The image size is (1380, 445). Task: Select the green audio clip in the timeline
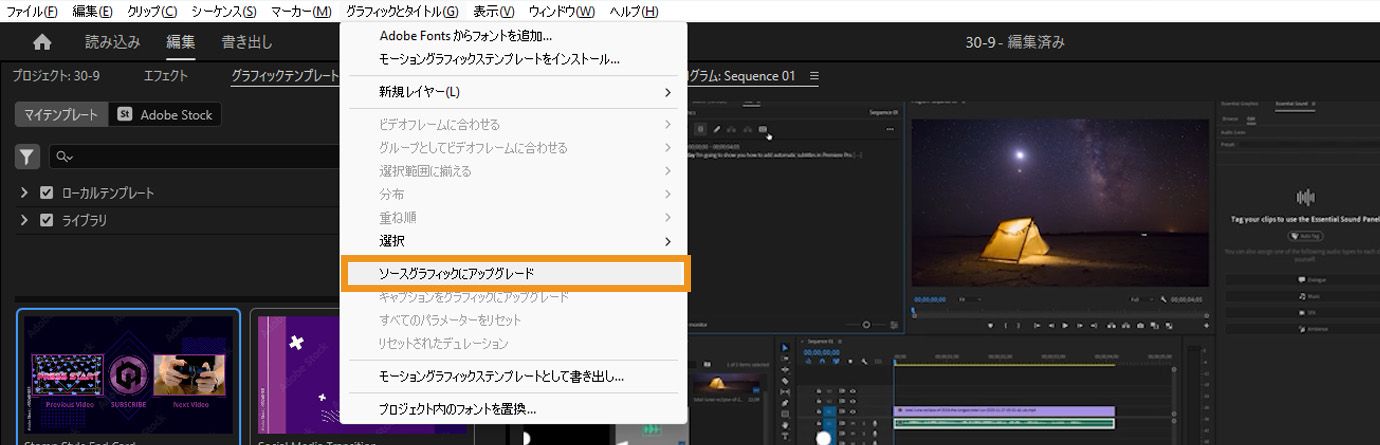[x=1004, y=424]
